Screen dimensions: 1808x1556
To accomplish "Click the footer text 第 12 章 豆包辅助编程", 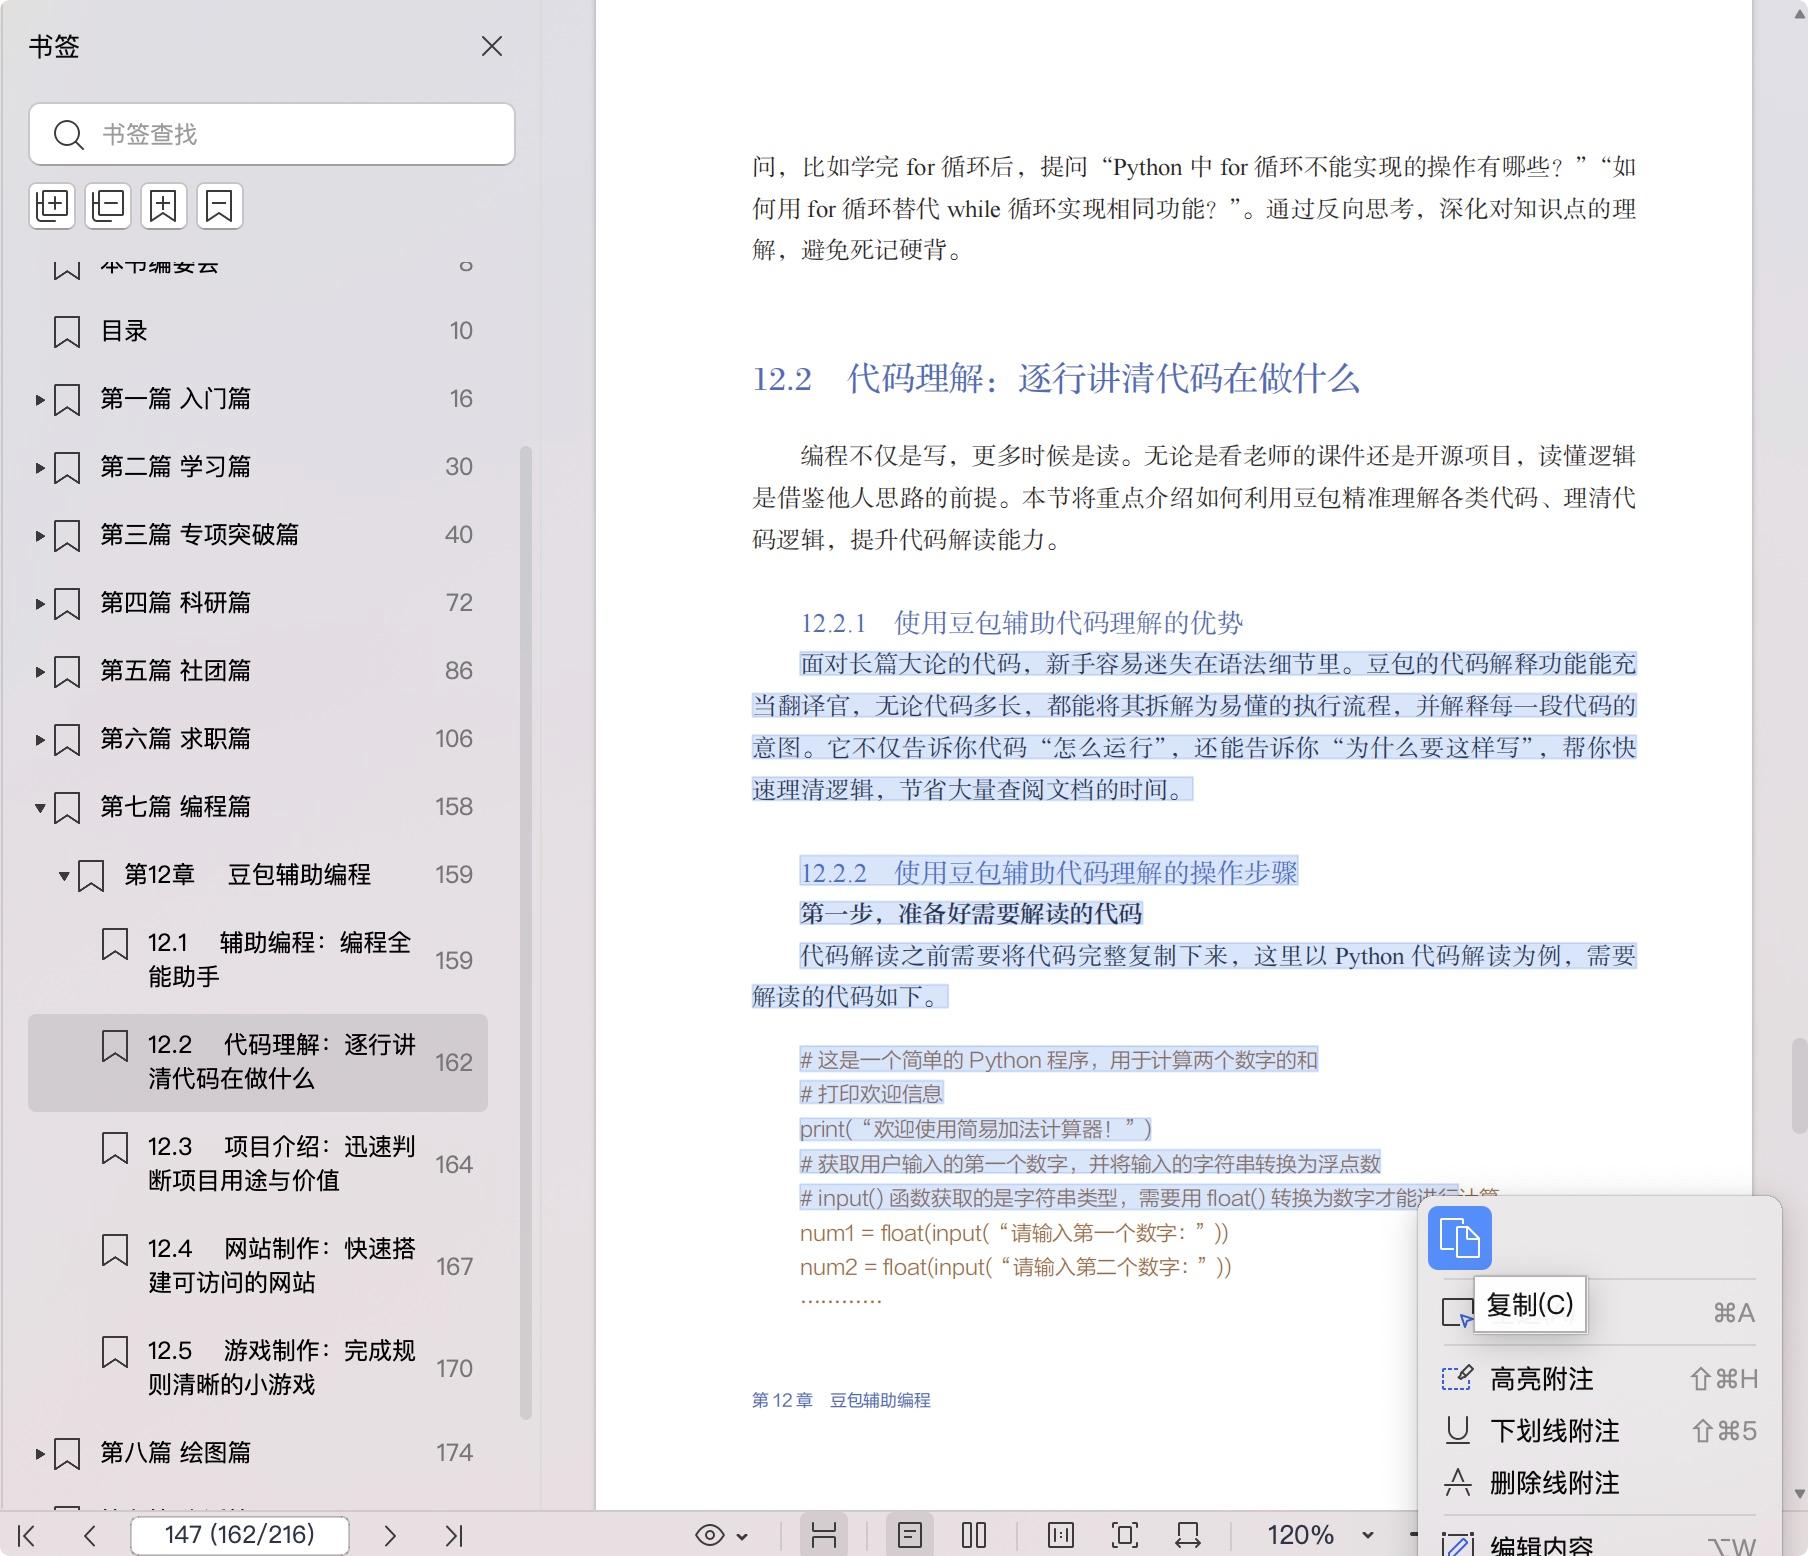I will [841, 1400].
